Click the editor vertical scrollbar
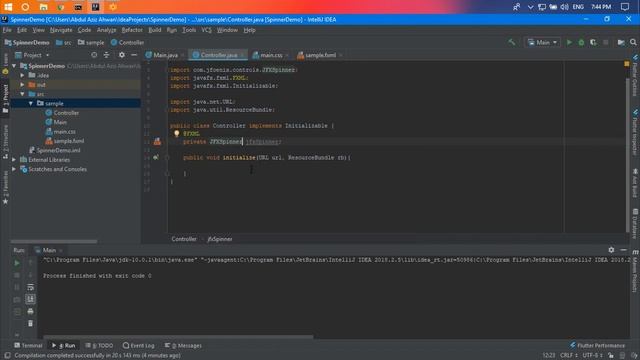The width and height of the screenshot is (640, 360). (627, 155)
